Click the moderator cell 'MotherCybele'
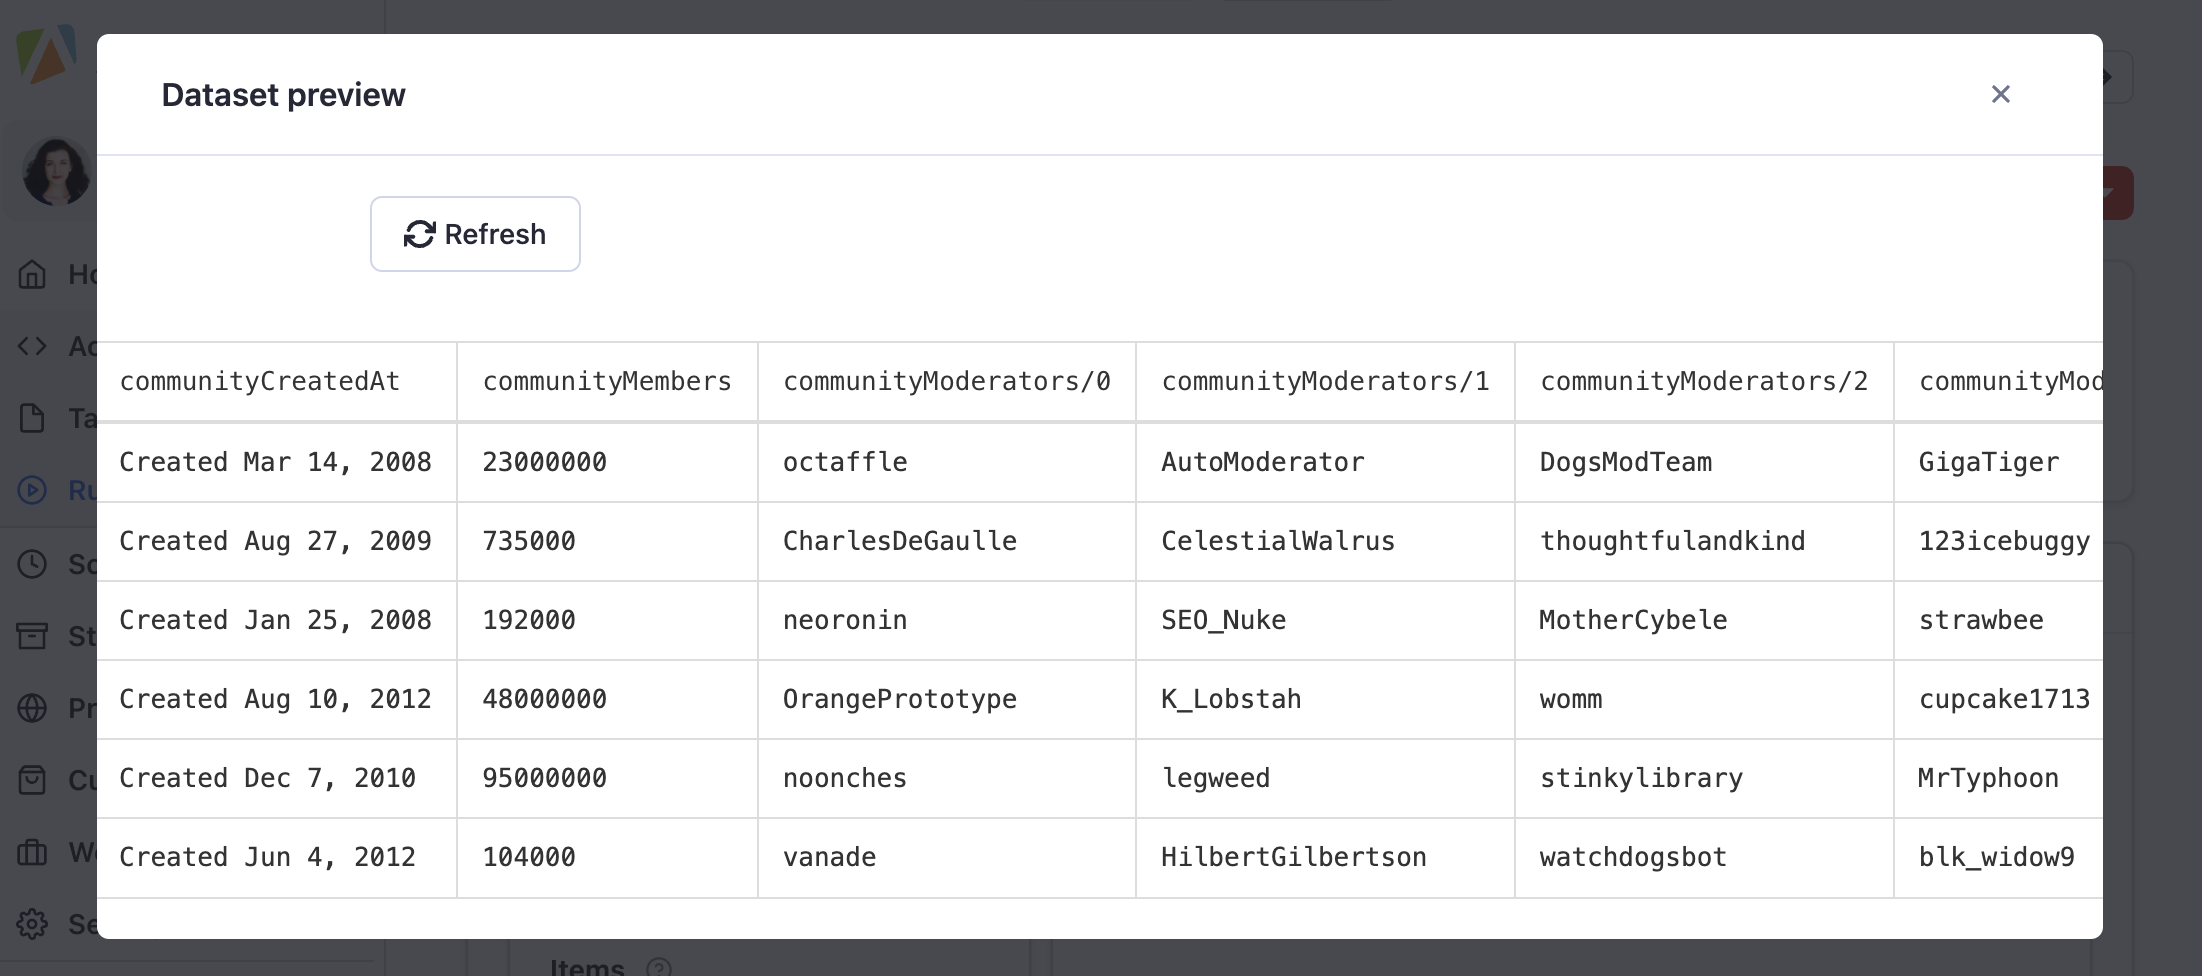Screen dimensions: 2202x976 pyautogui.click(x=1704, y=620)
